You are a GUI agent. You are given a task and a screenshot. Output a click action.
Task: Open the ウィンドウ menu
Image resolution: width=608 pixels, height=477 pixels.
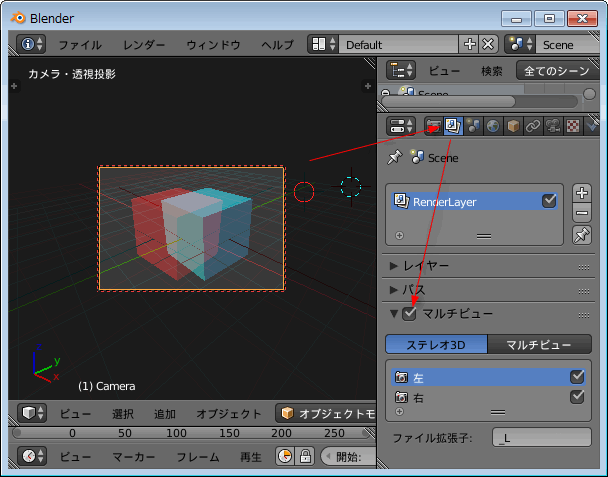tap(213, 45)
